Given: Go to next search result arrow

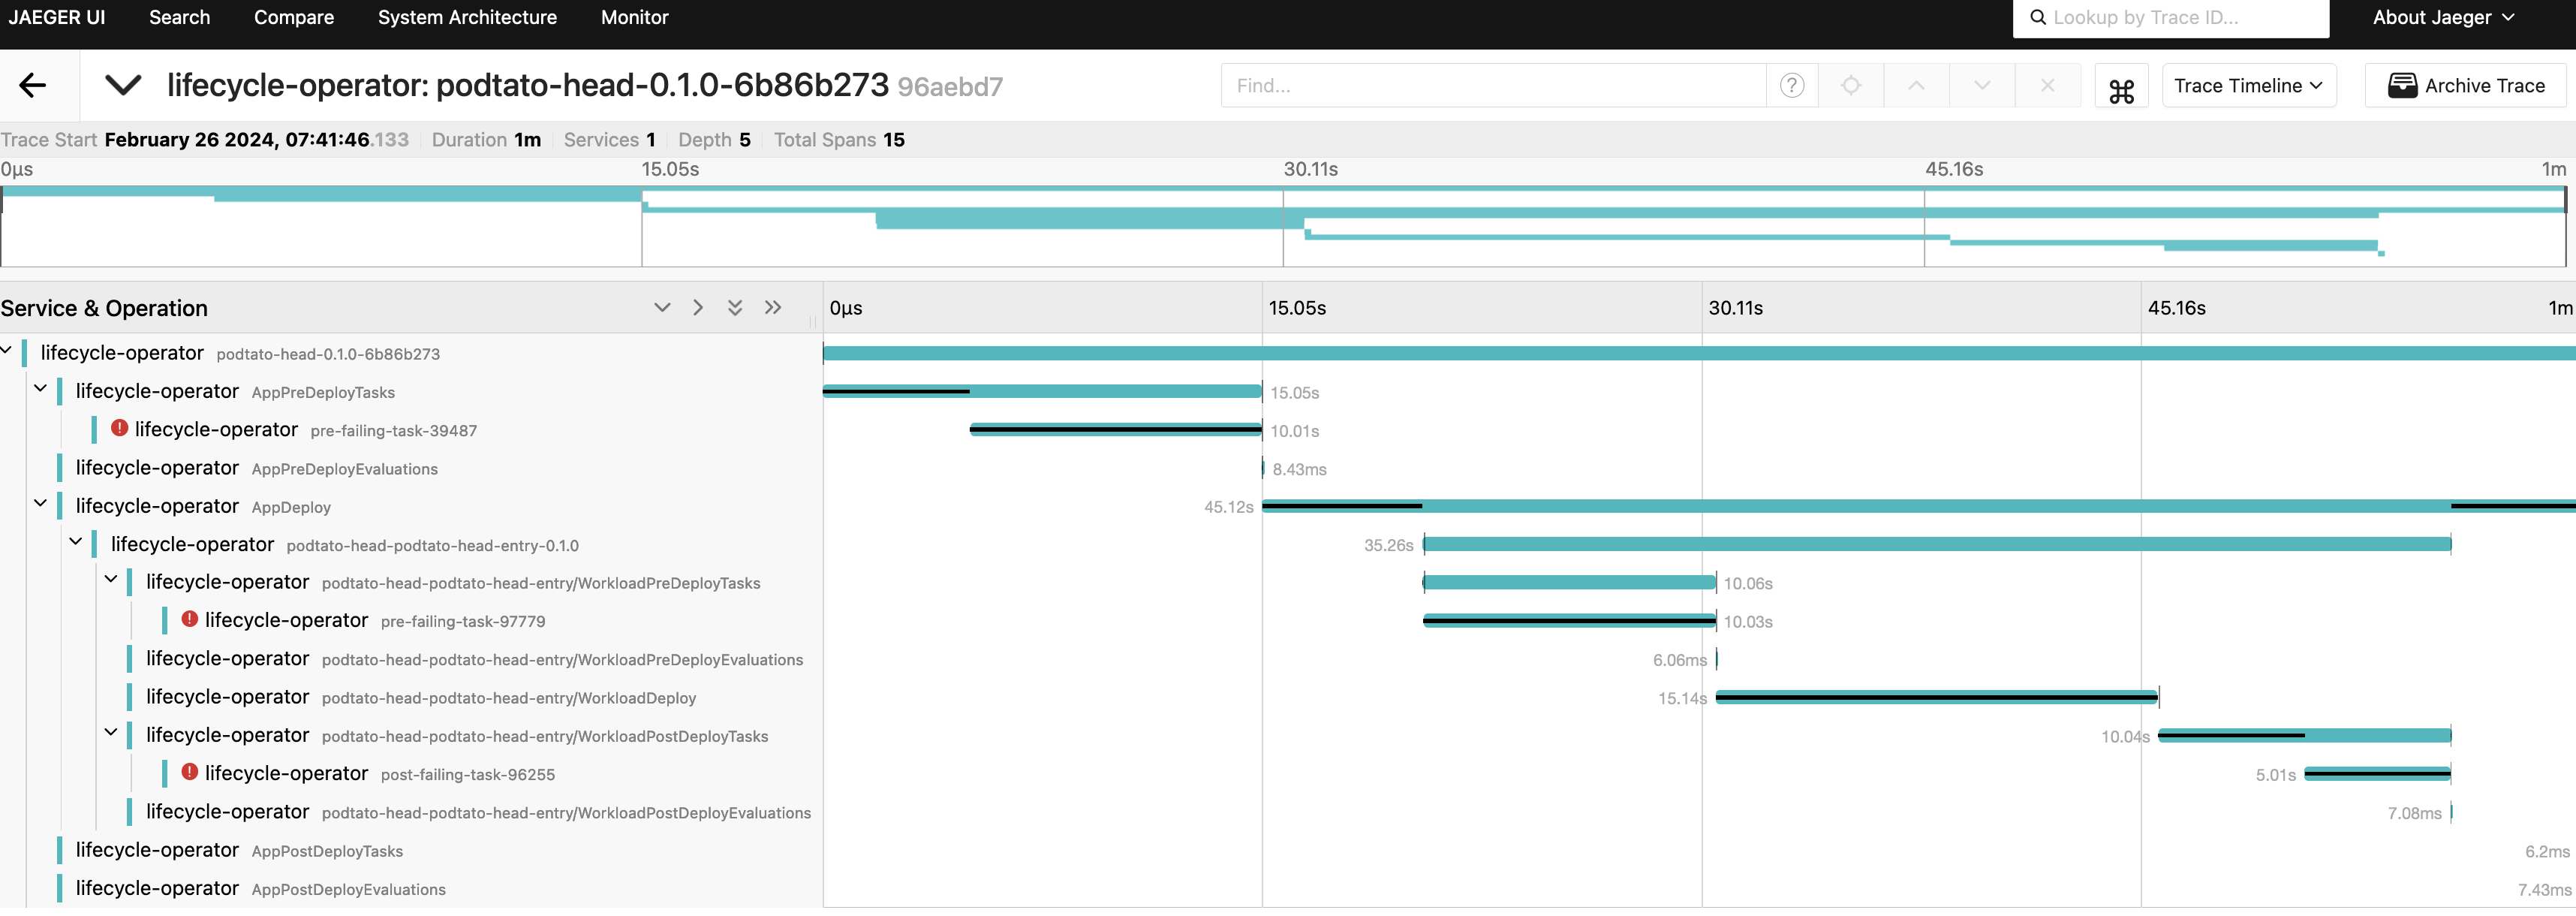Looking at the screenshot, I should point(1981,86).
